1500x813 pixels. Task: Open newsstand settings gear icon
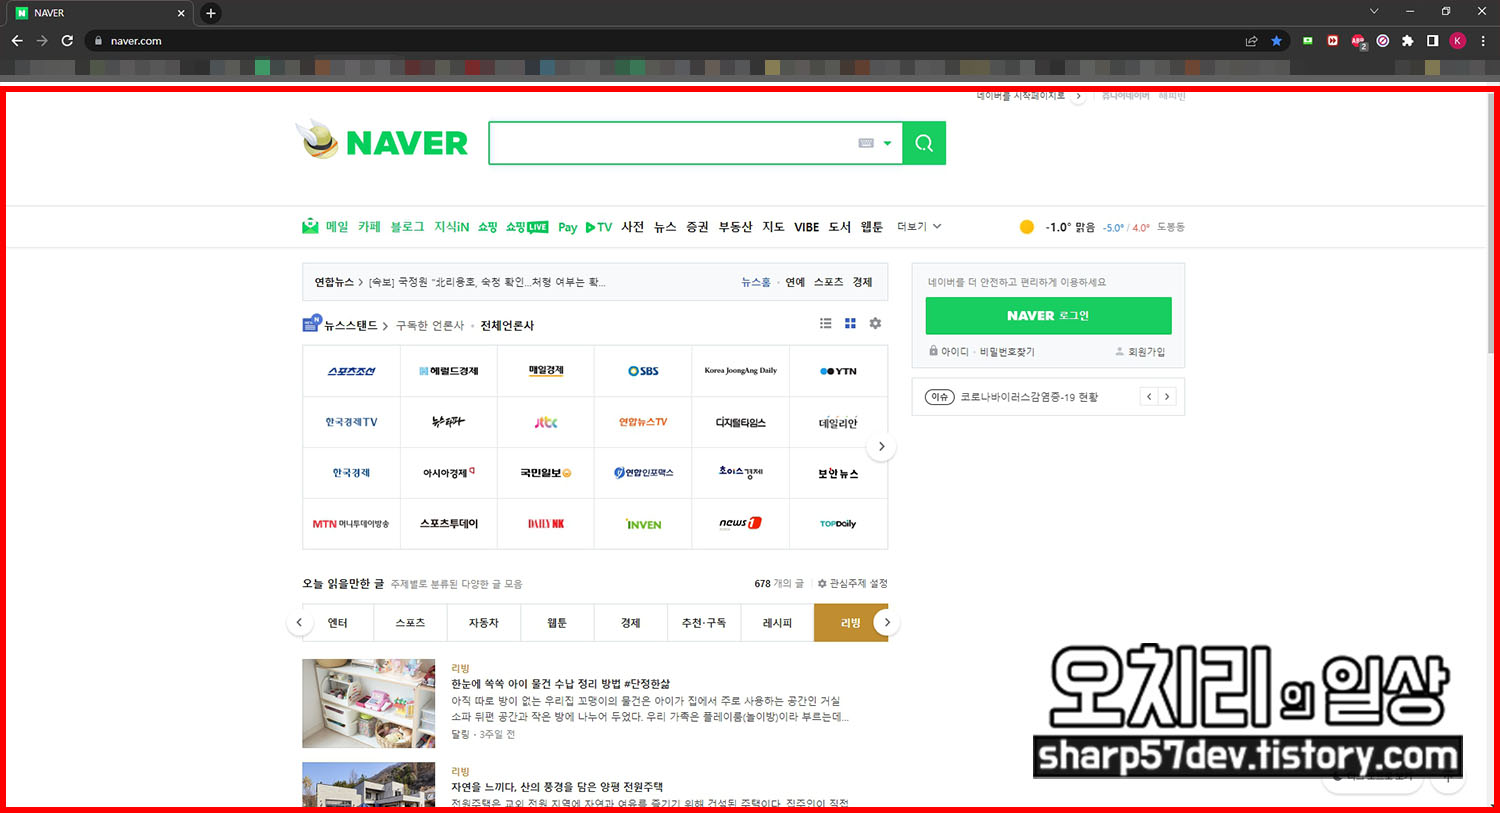(x=875, y=323)
